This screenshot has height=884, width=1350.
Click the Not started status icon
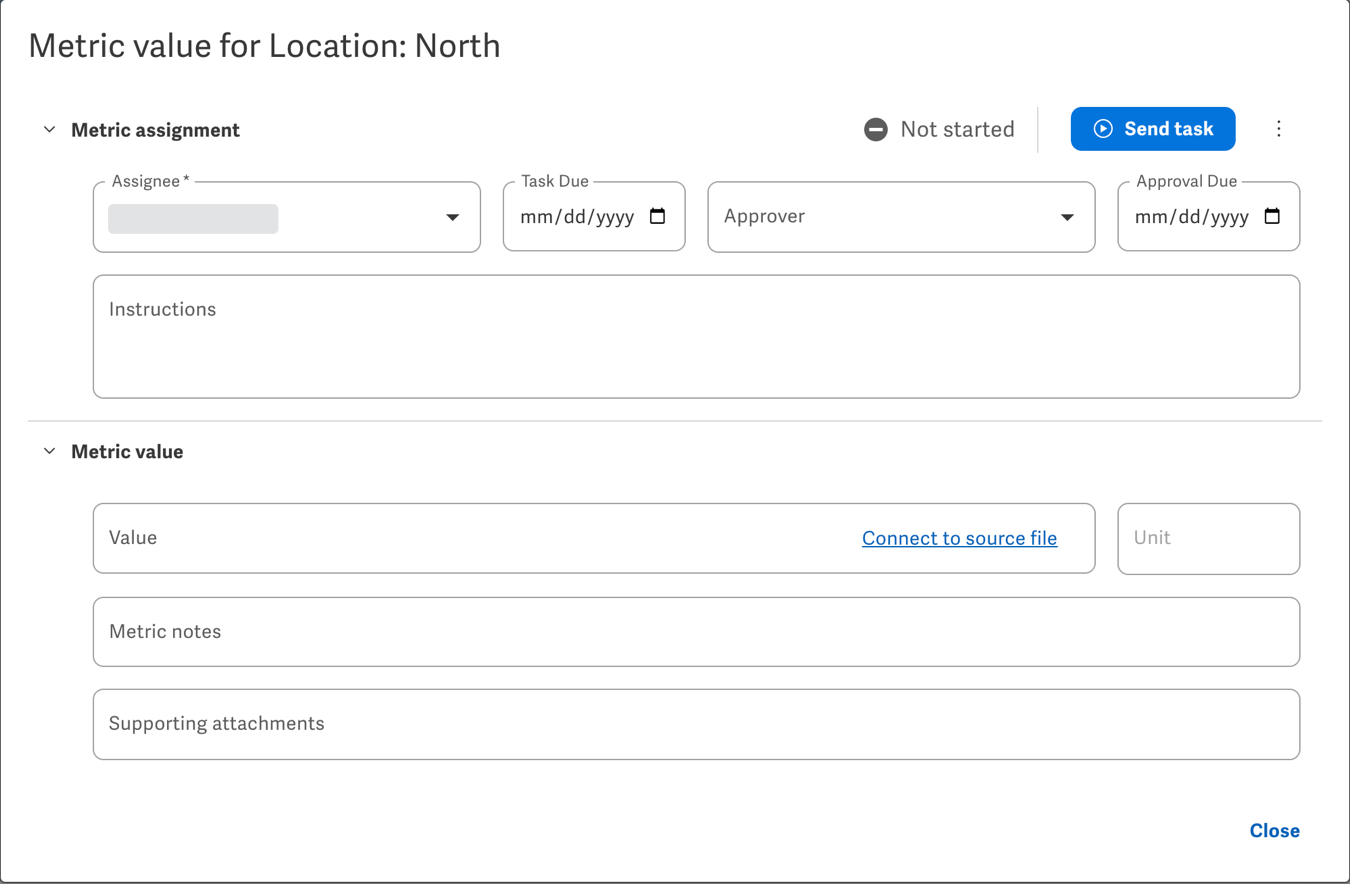click(x=876, y=129)
